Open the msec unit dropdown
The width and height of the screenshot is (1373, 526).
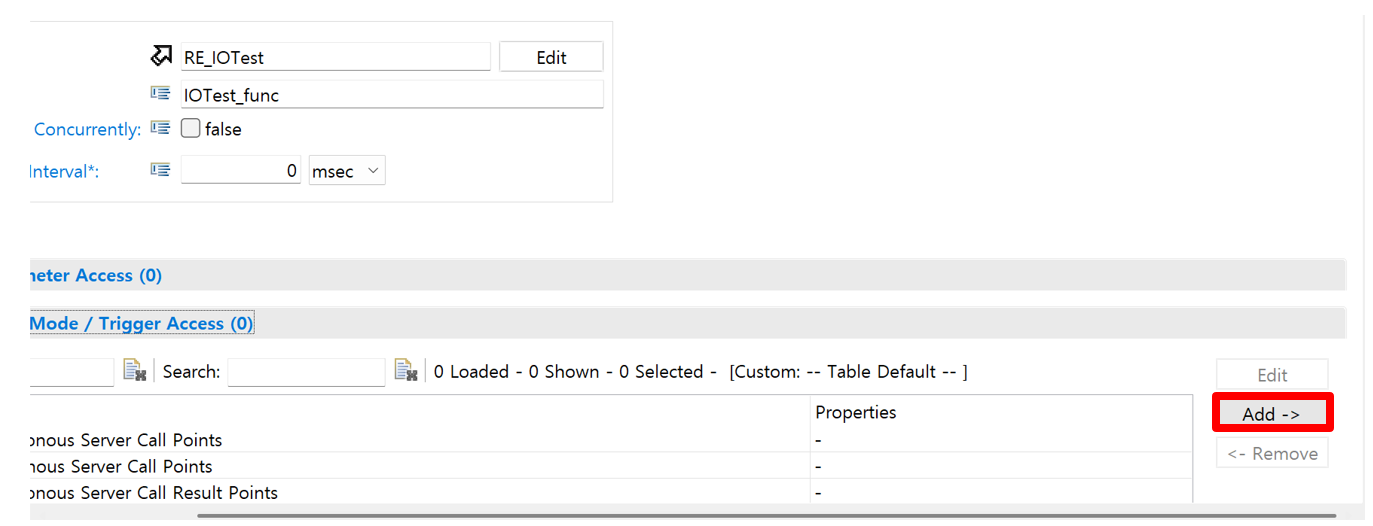tap(347, 171)
